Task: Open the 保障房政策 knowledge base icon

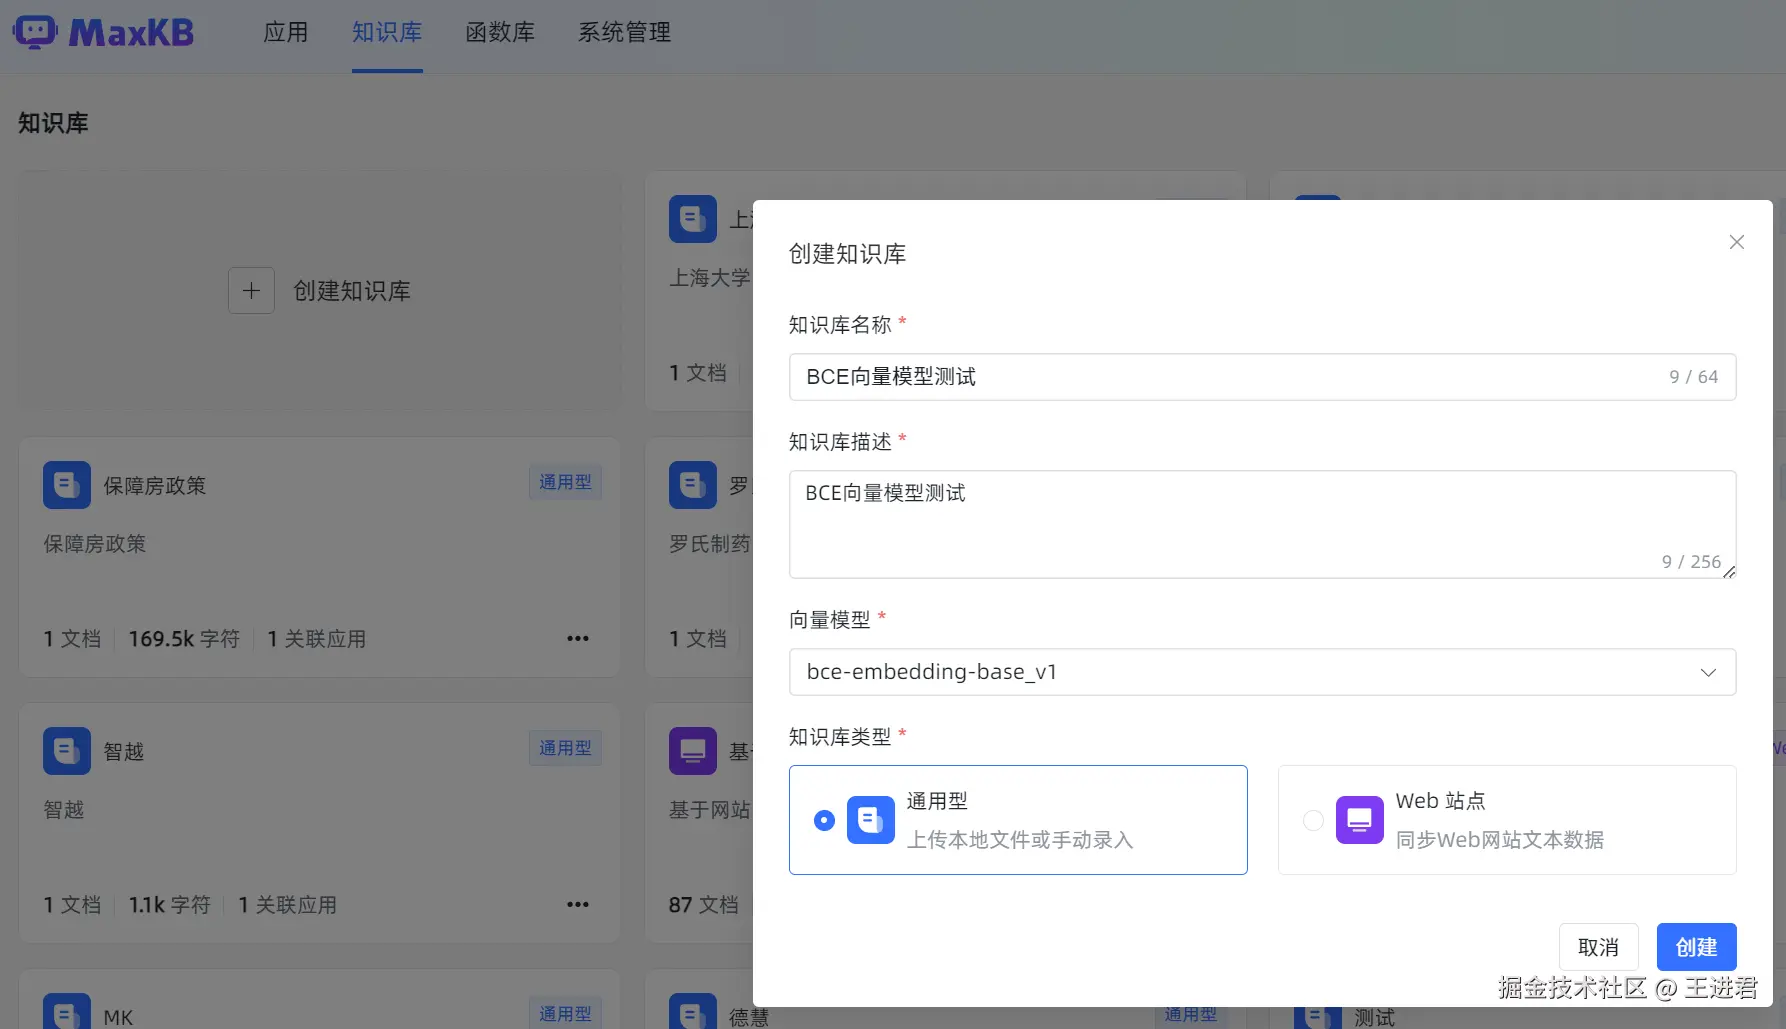Action: click(x=67, y=486)
